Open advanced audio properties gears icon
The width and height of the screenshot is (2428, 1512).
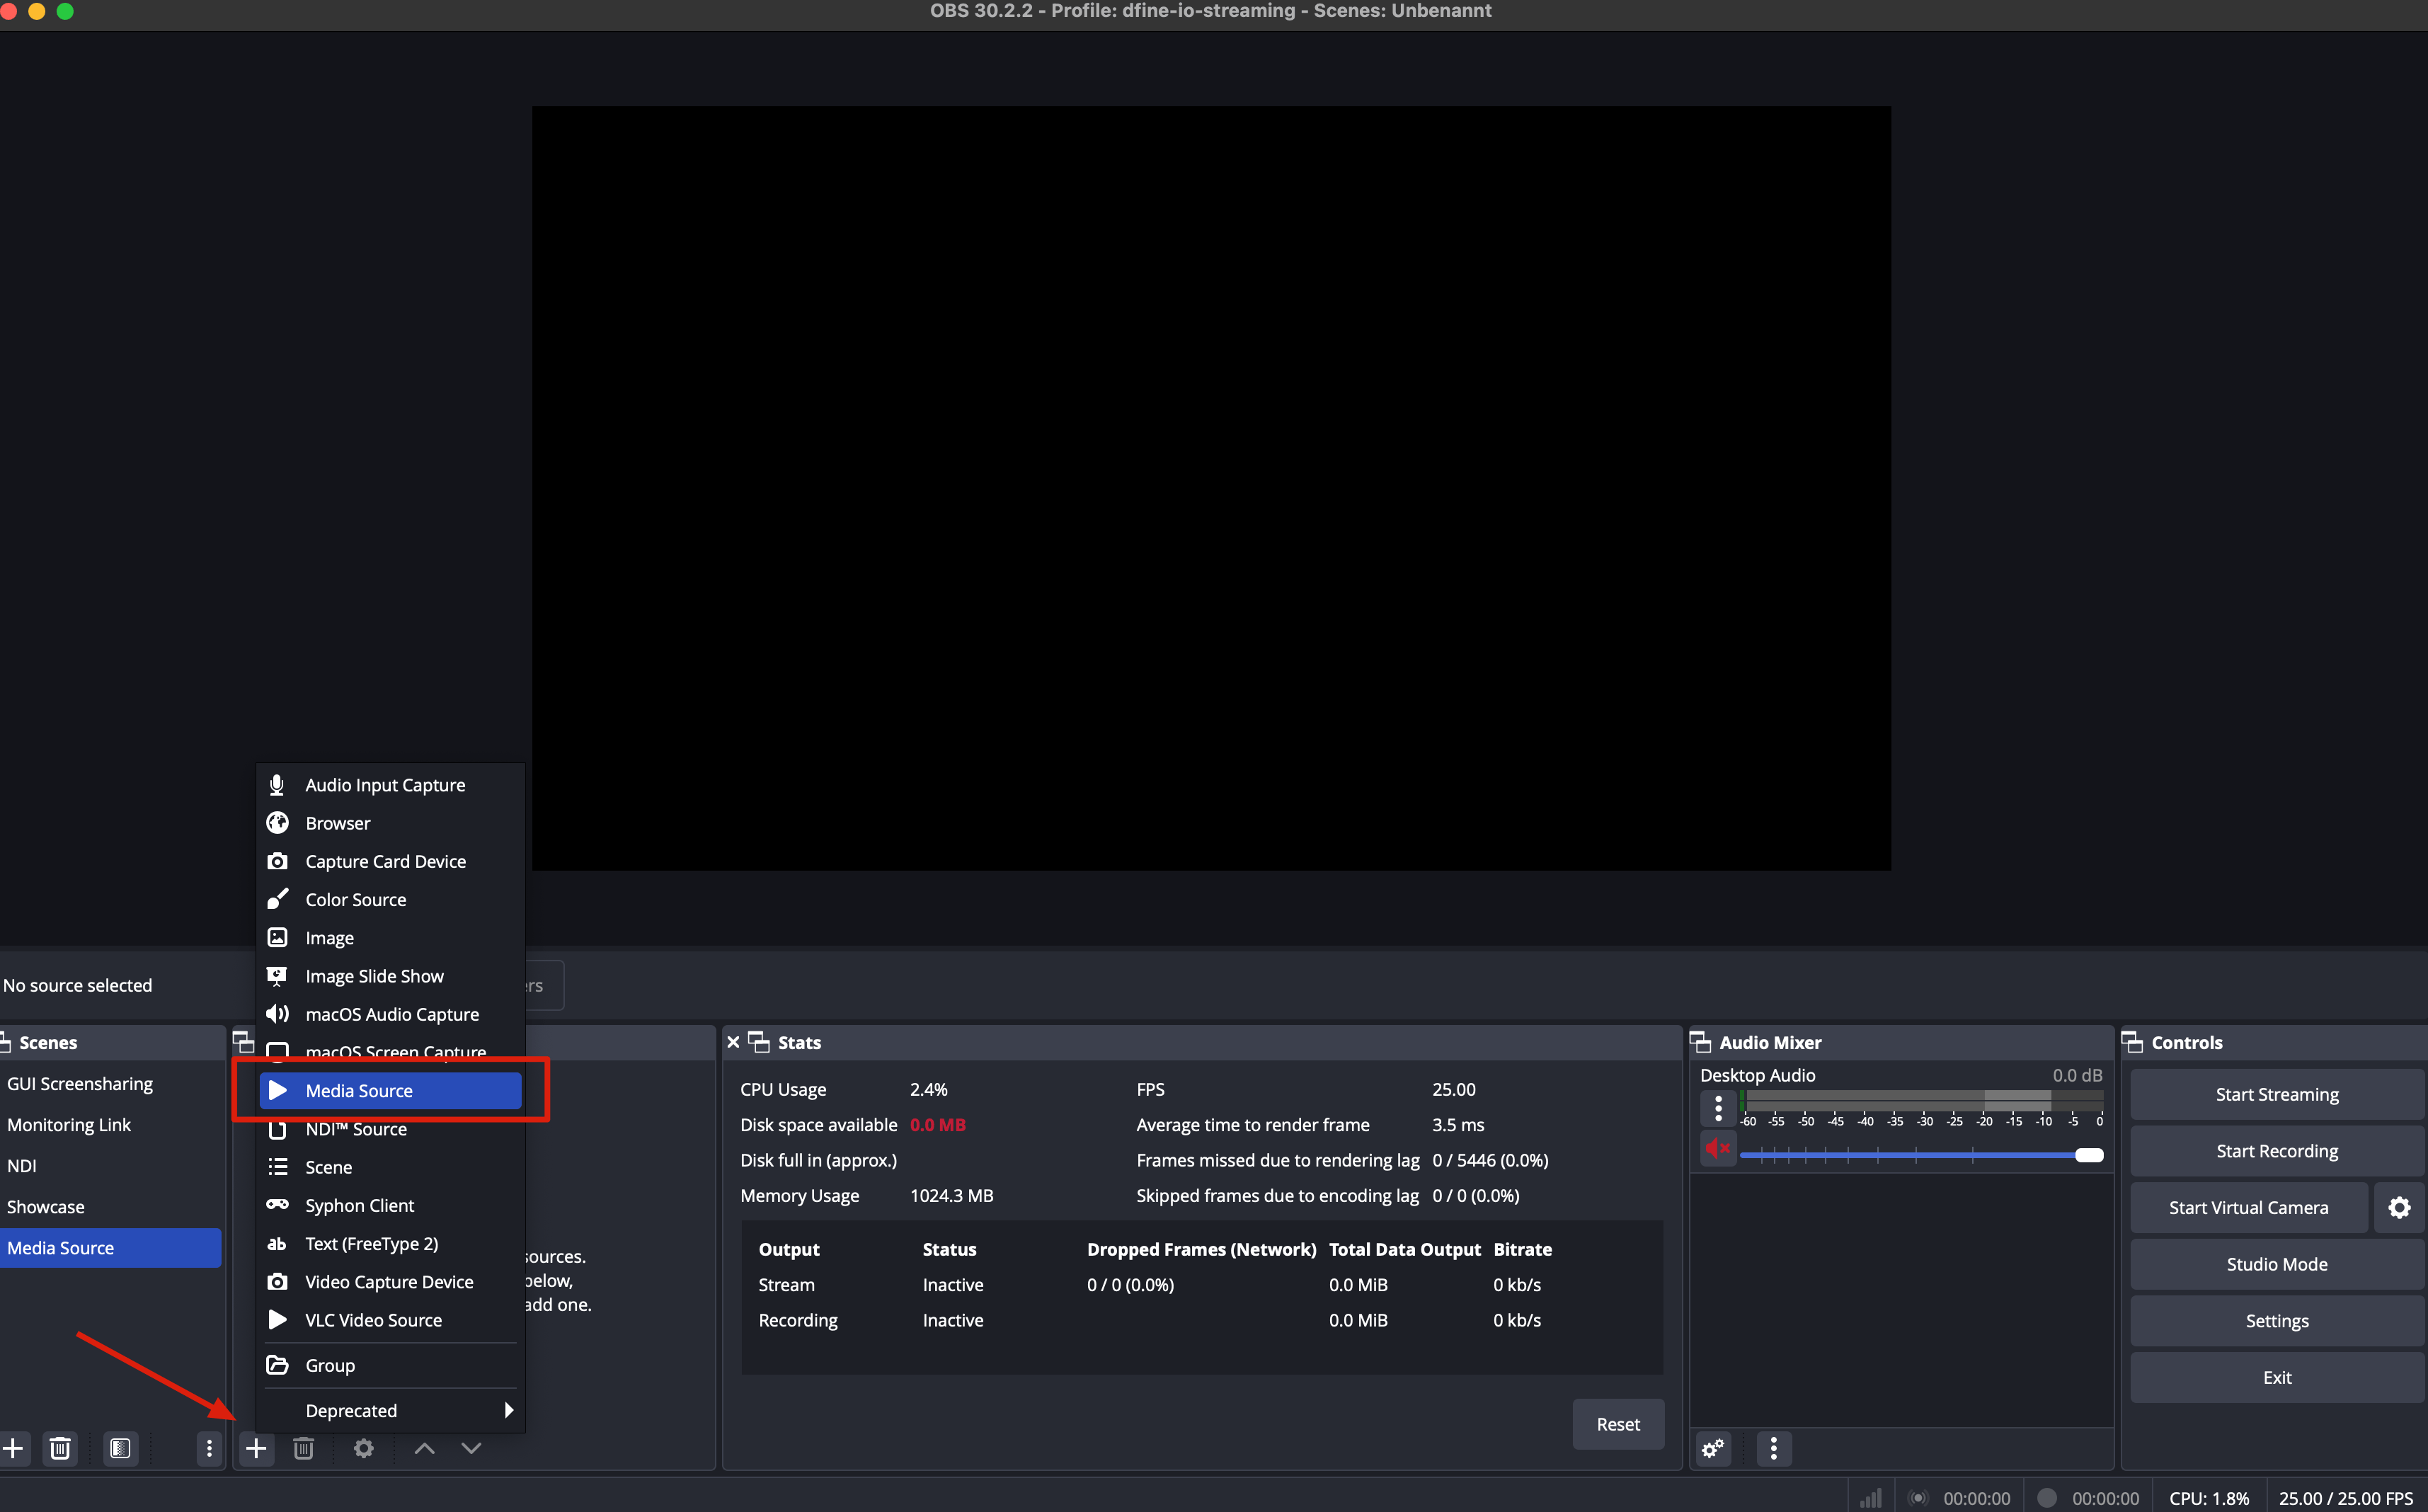[x=1713, y=1448]
